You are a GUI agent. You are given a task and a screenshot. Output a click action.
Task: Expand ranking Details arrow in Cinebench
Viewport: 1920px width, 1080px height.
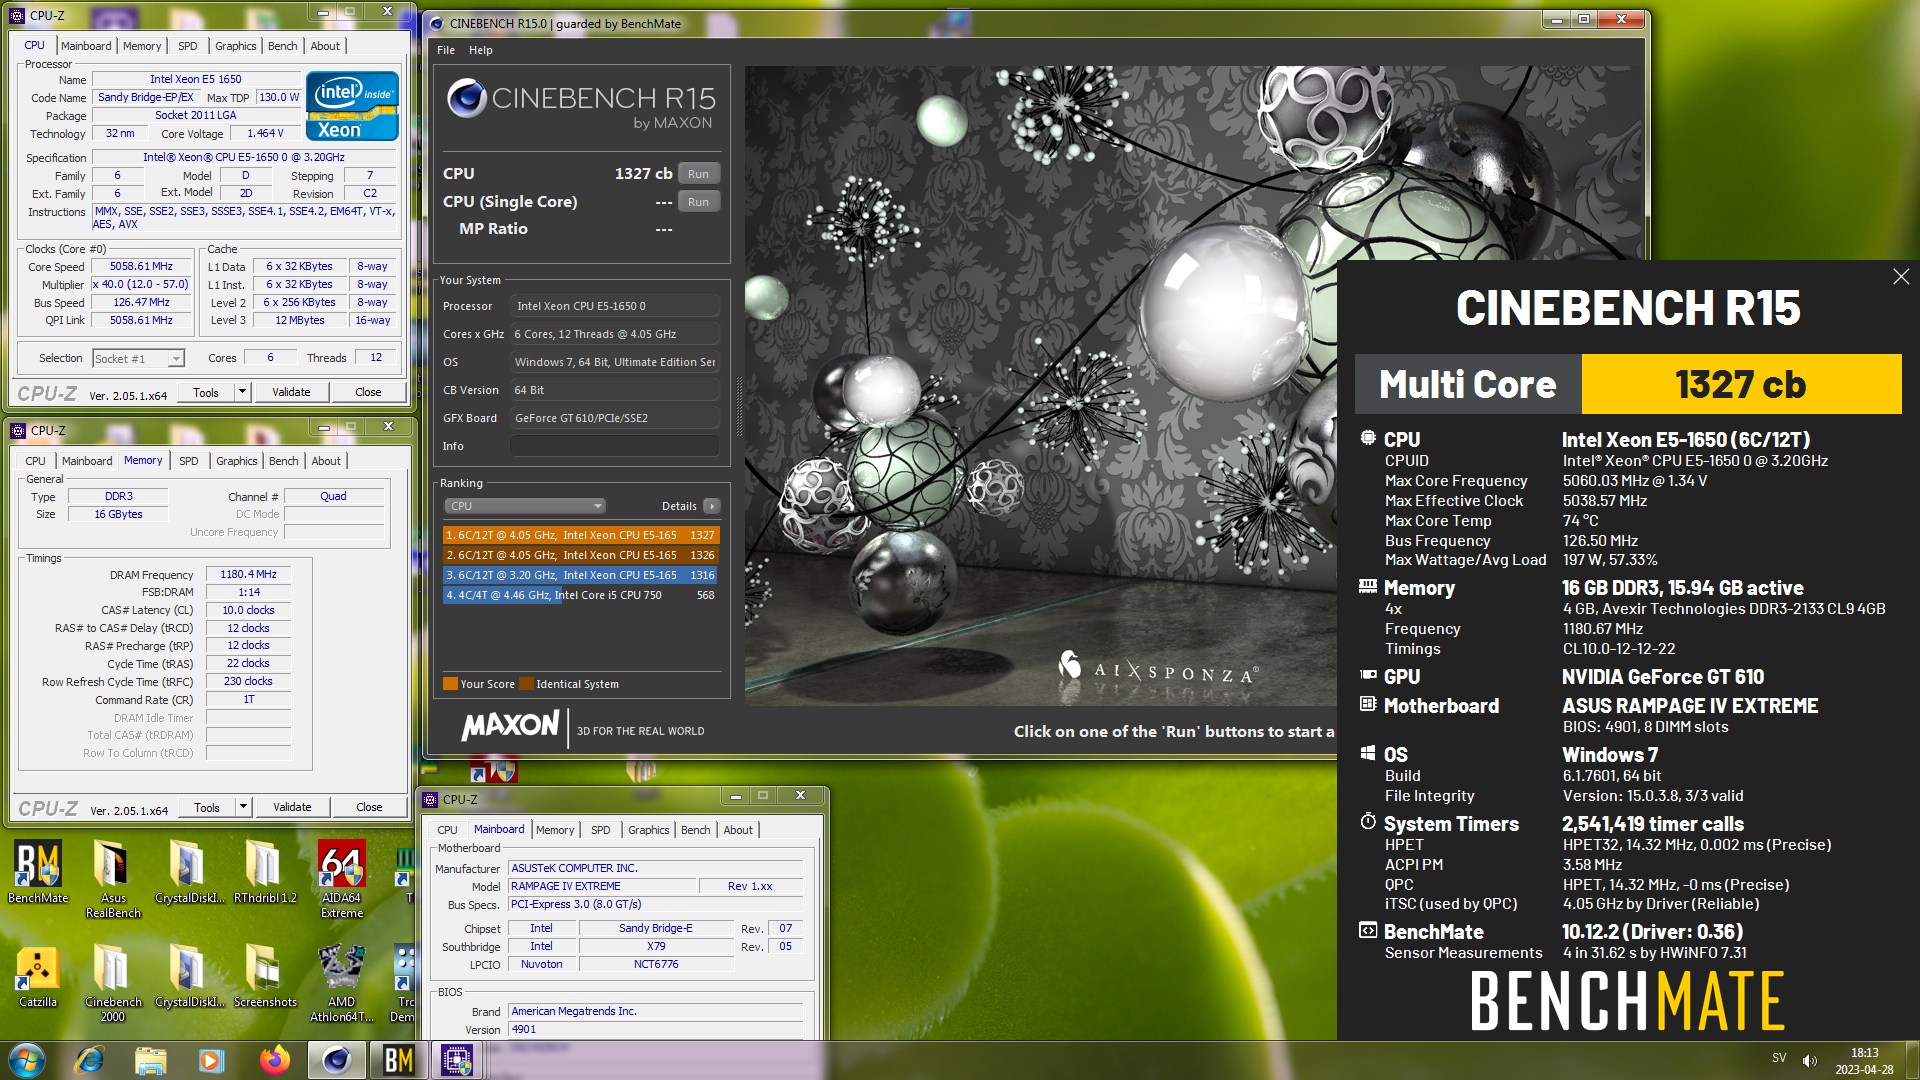pos(711,506)
